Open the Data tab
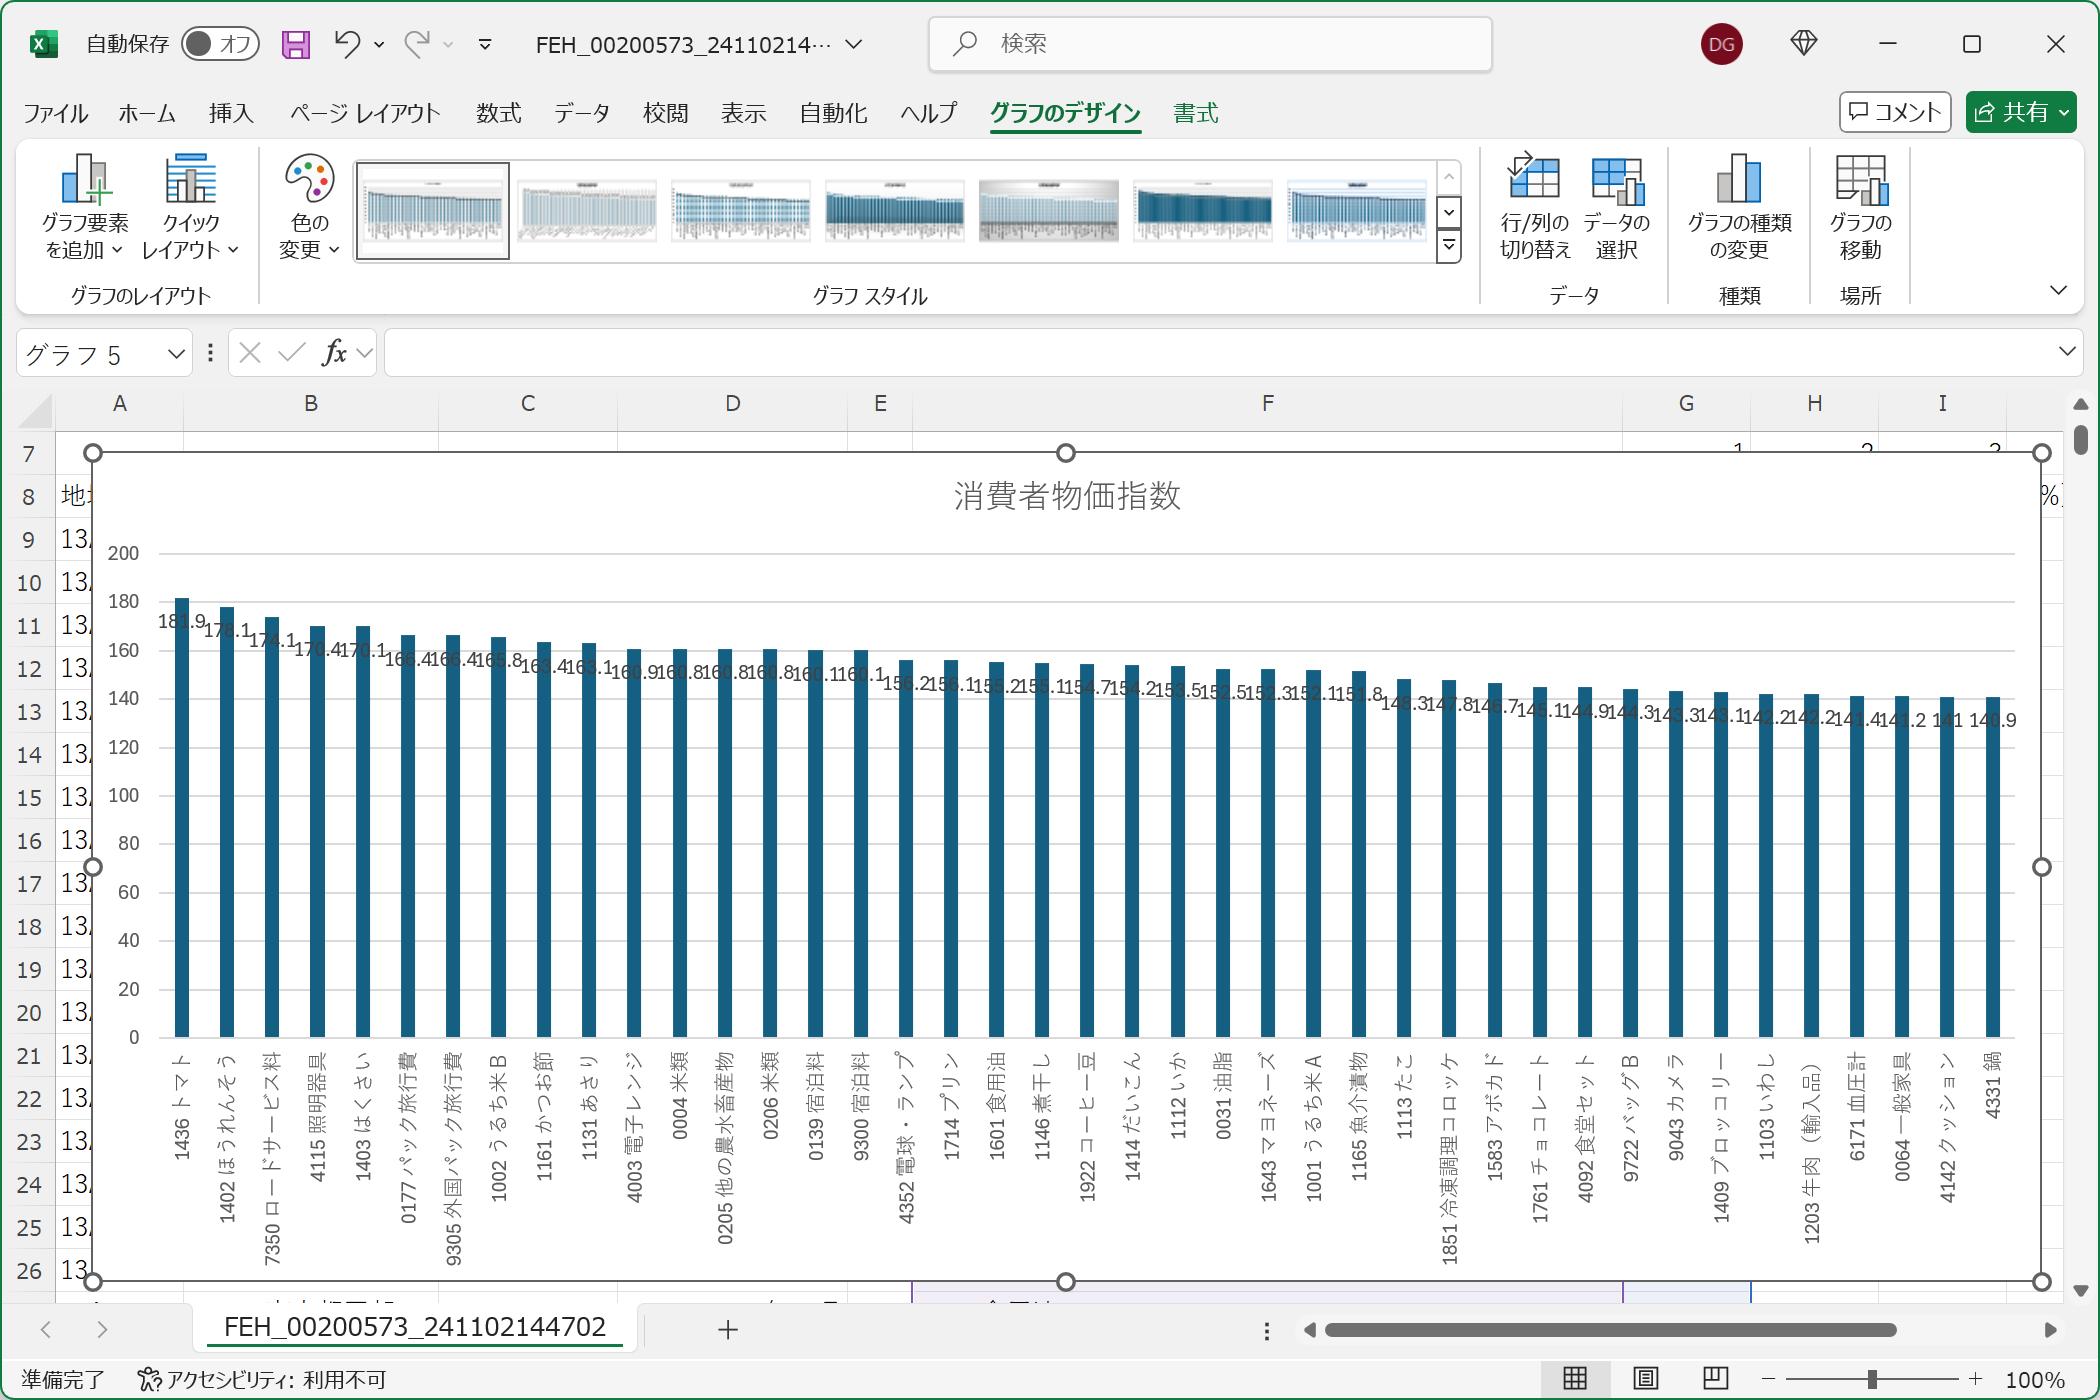 [582, 113]
